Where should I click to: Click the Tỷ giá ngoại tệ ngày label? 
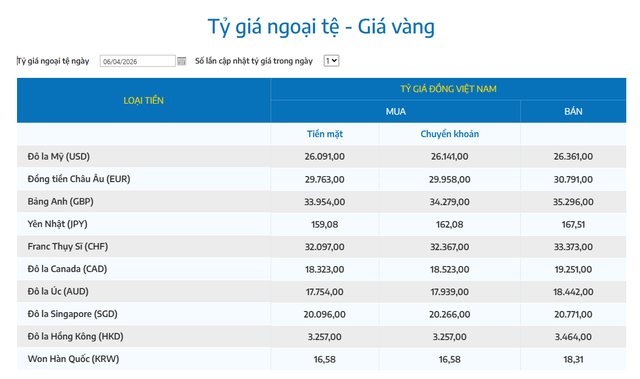coord(53,61)
